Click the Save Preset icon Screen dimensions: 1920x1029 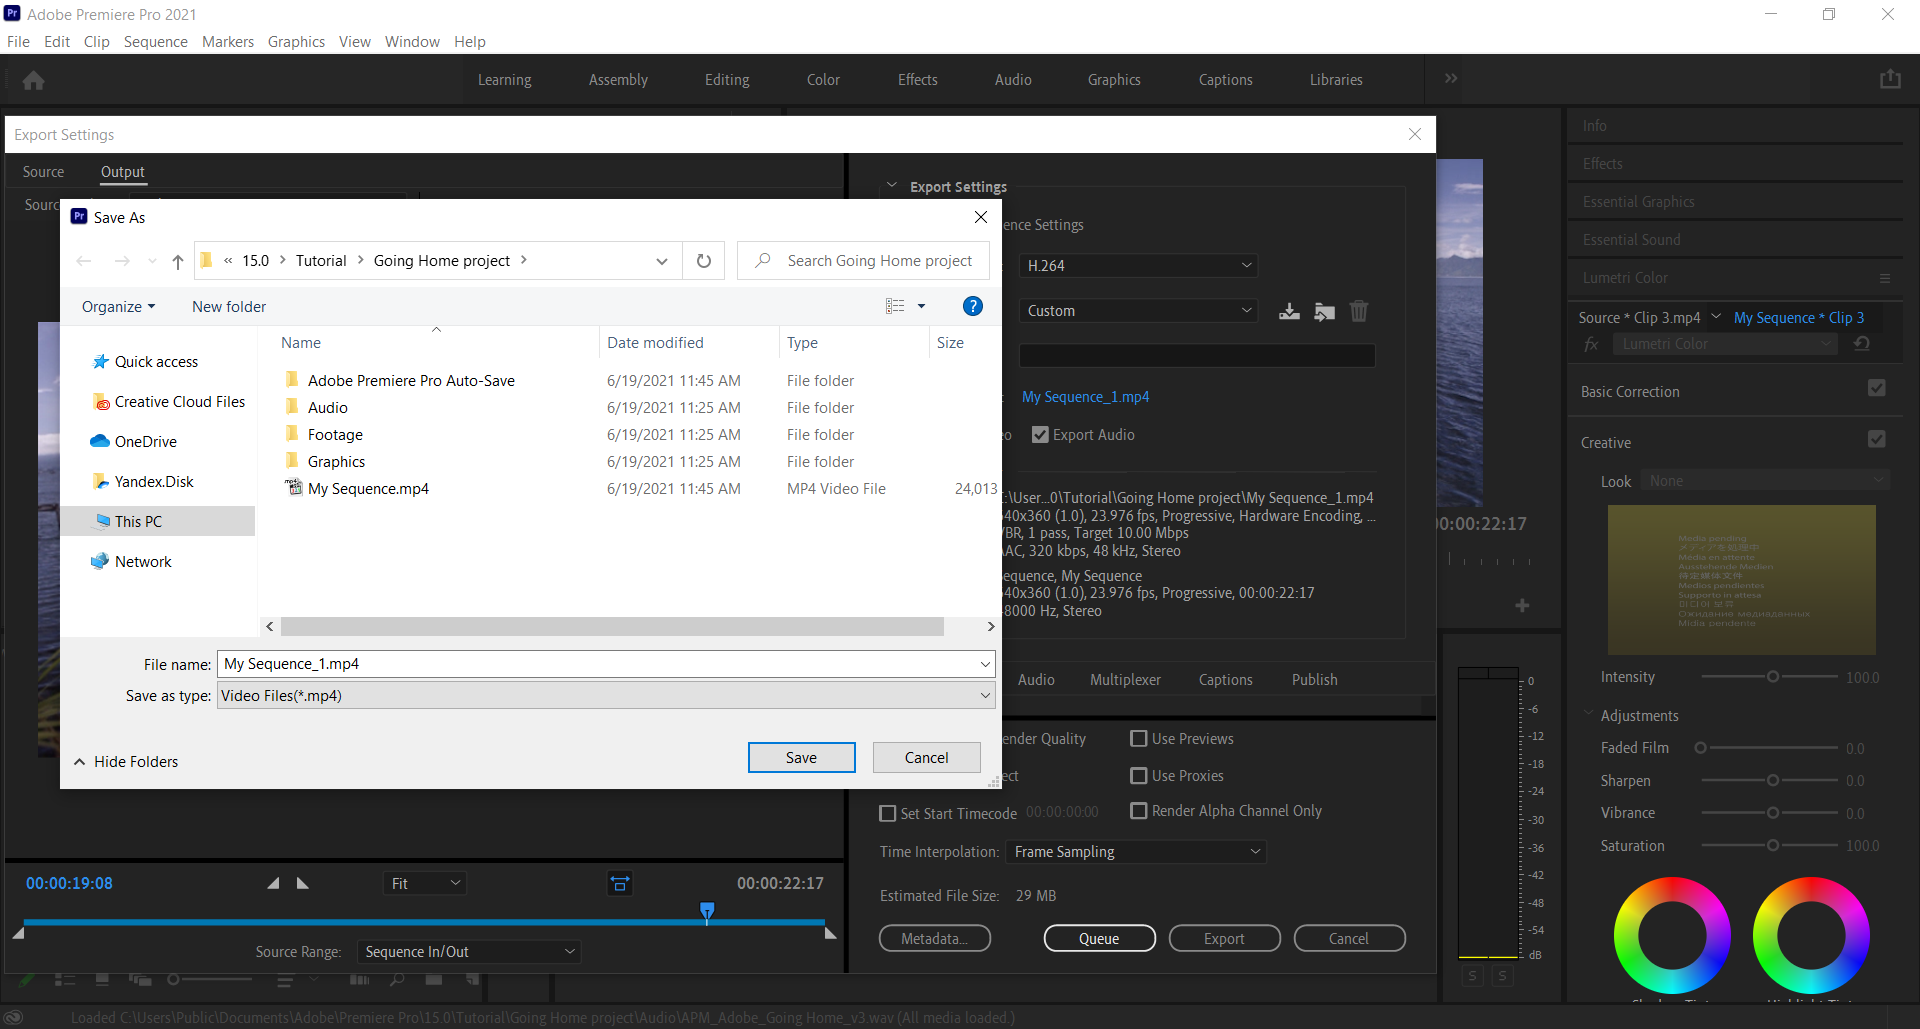coord(1289,312)
